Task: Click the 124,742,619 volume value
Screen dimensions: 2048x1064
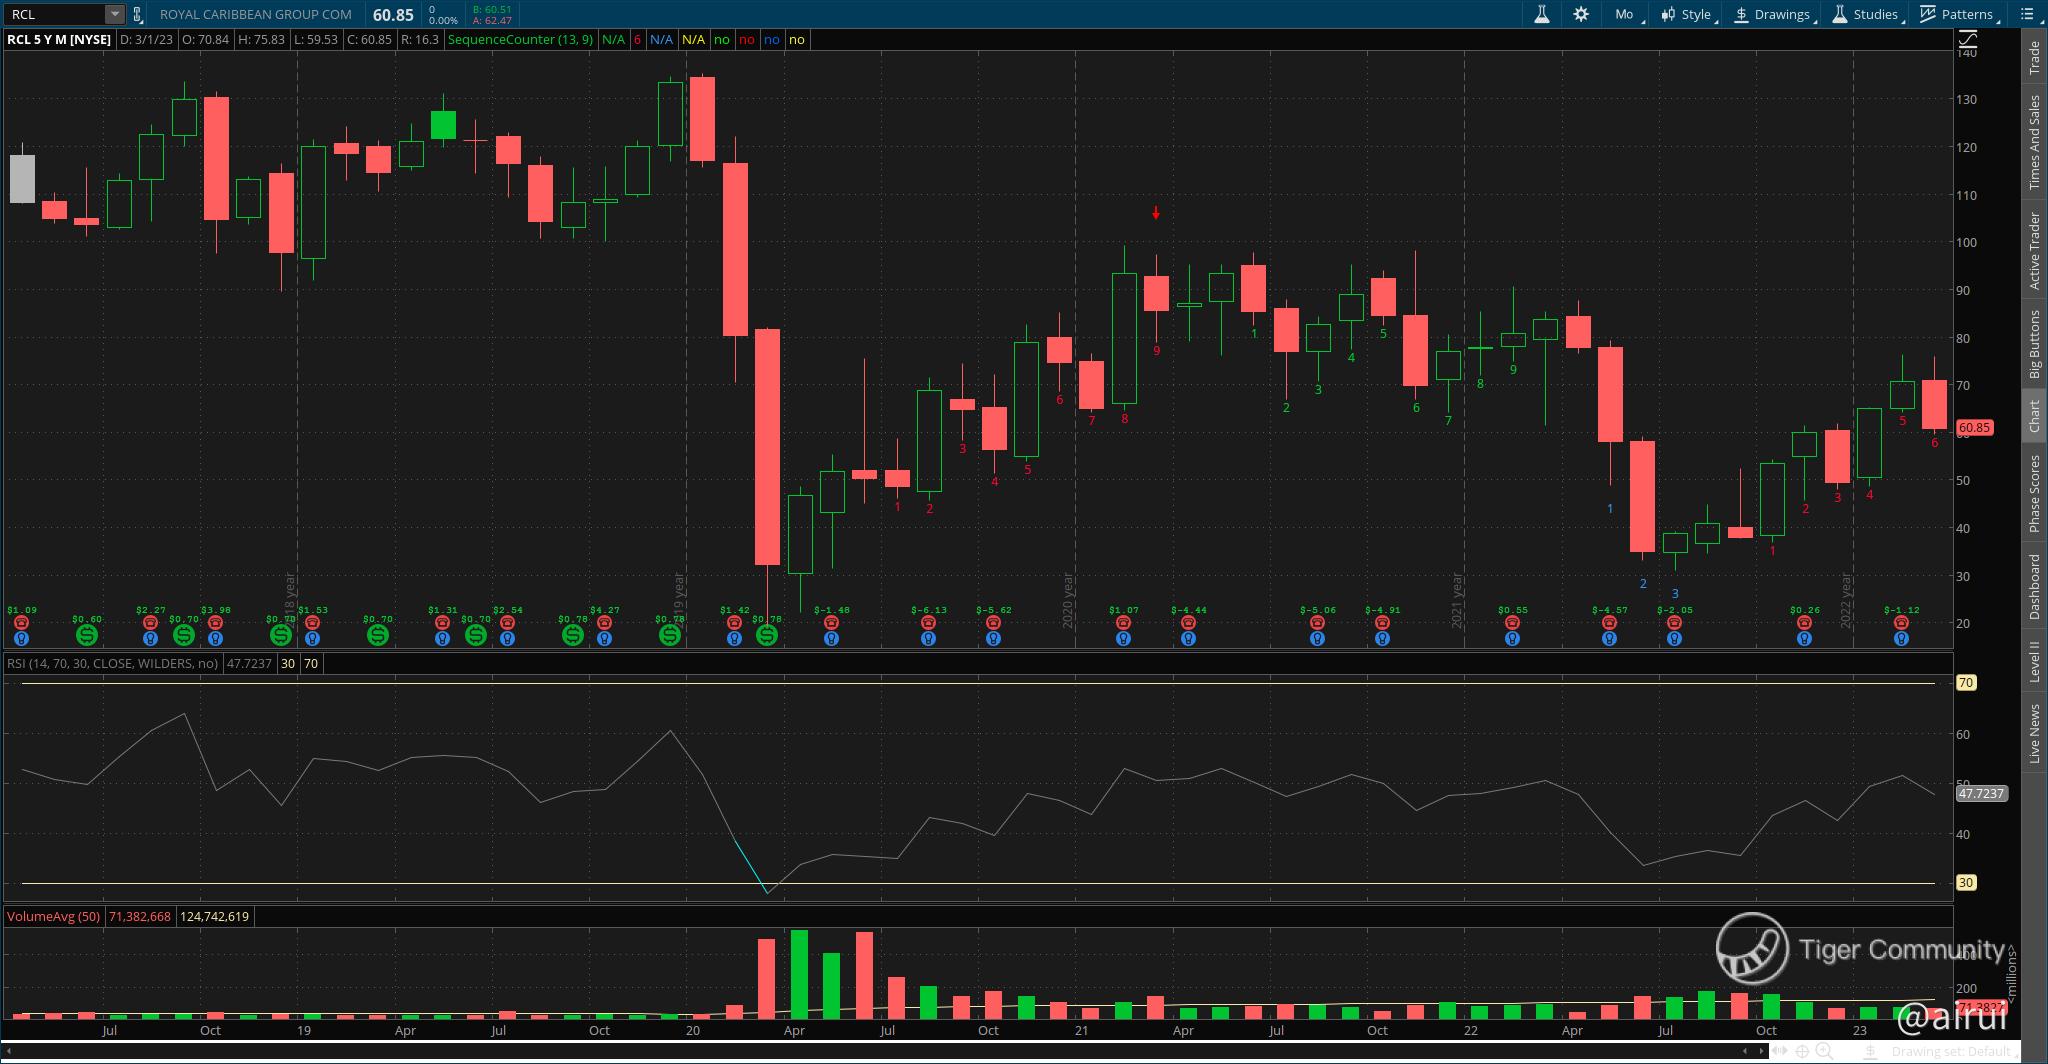Action: tap(214, 916)
